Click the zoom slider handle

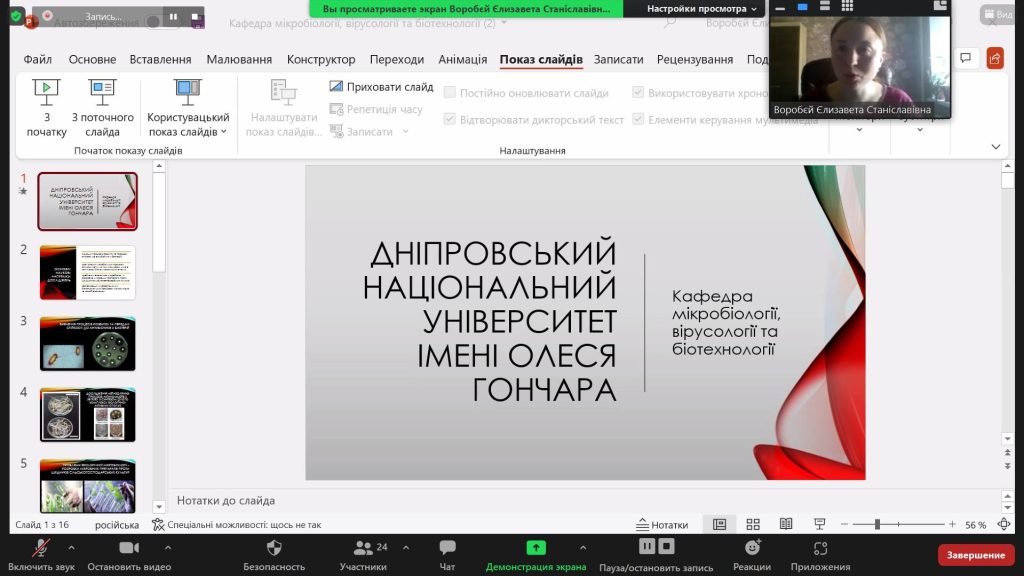[877, 524]
